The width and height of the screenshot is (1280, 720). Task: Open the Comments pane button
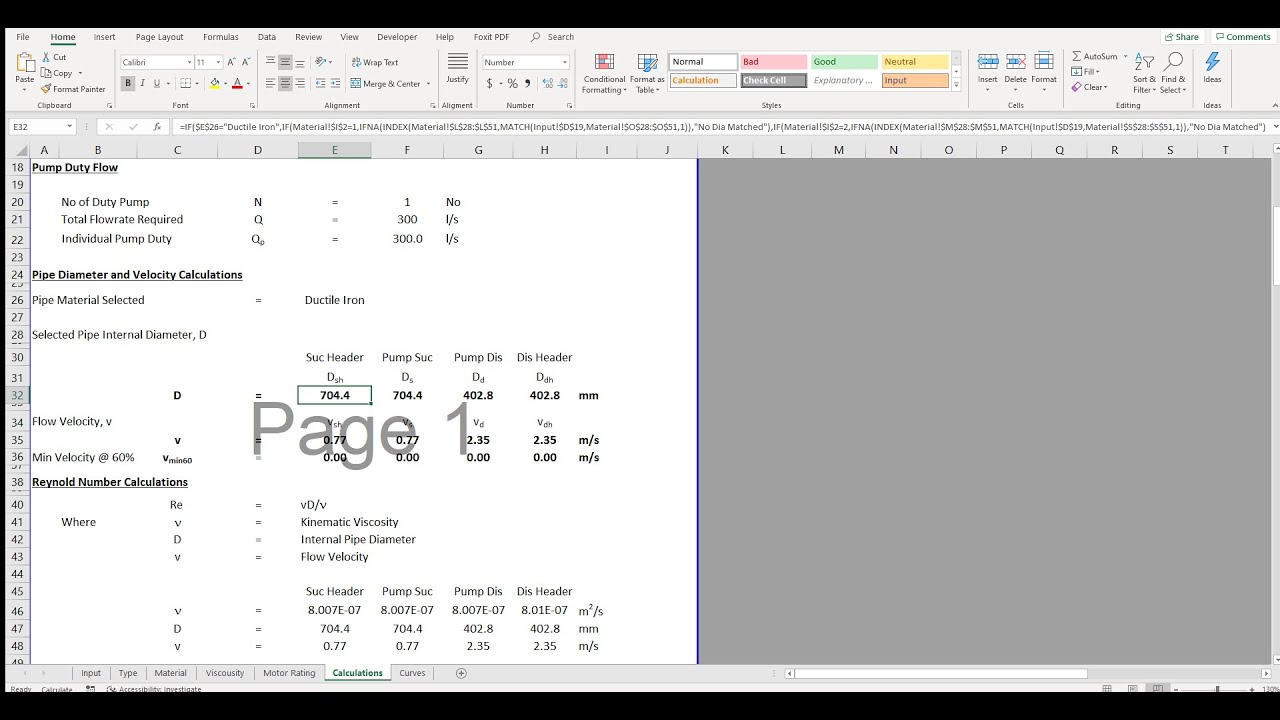point(1242,37)
